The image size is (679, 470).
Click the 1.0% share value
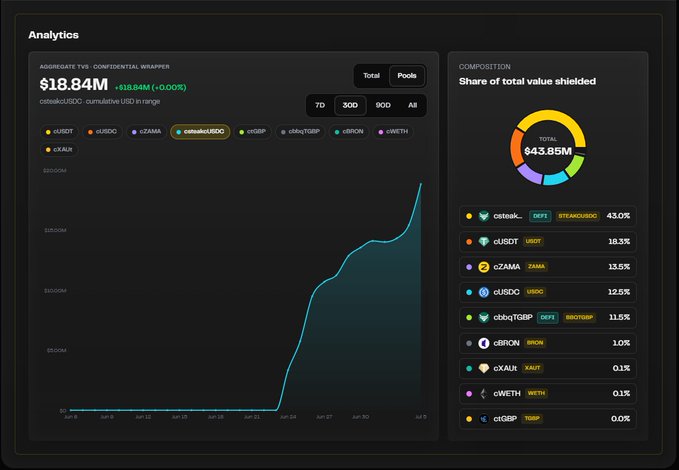click(x=621, y=343)
